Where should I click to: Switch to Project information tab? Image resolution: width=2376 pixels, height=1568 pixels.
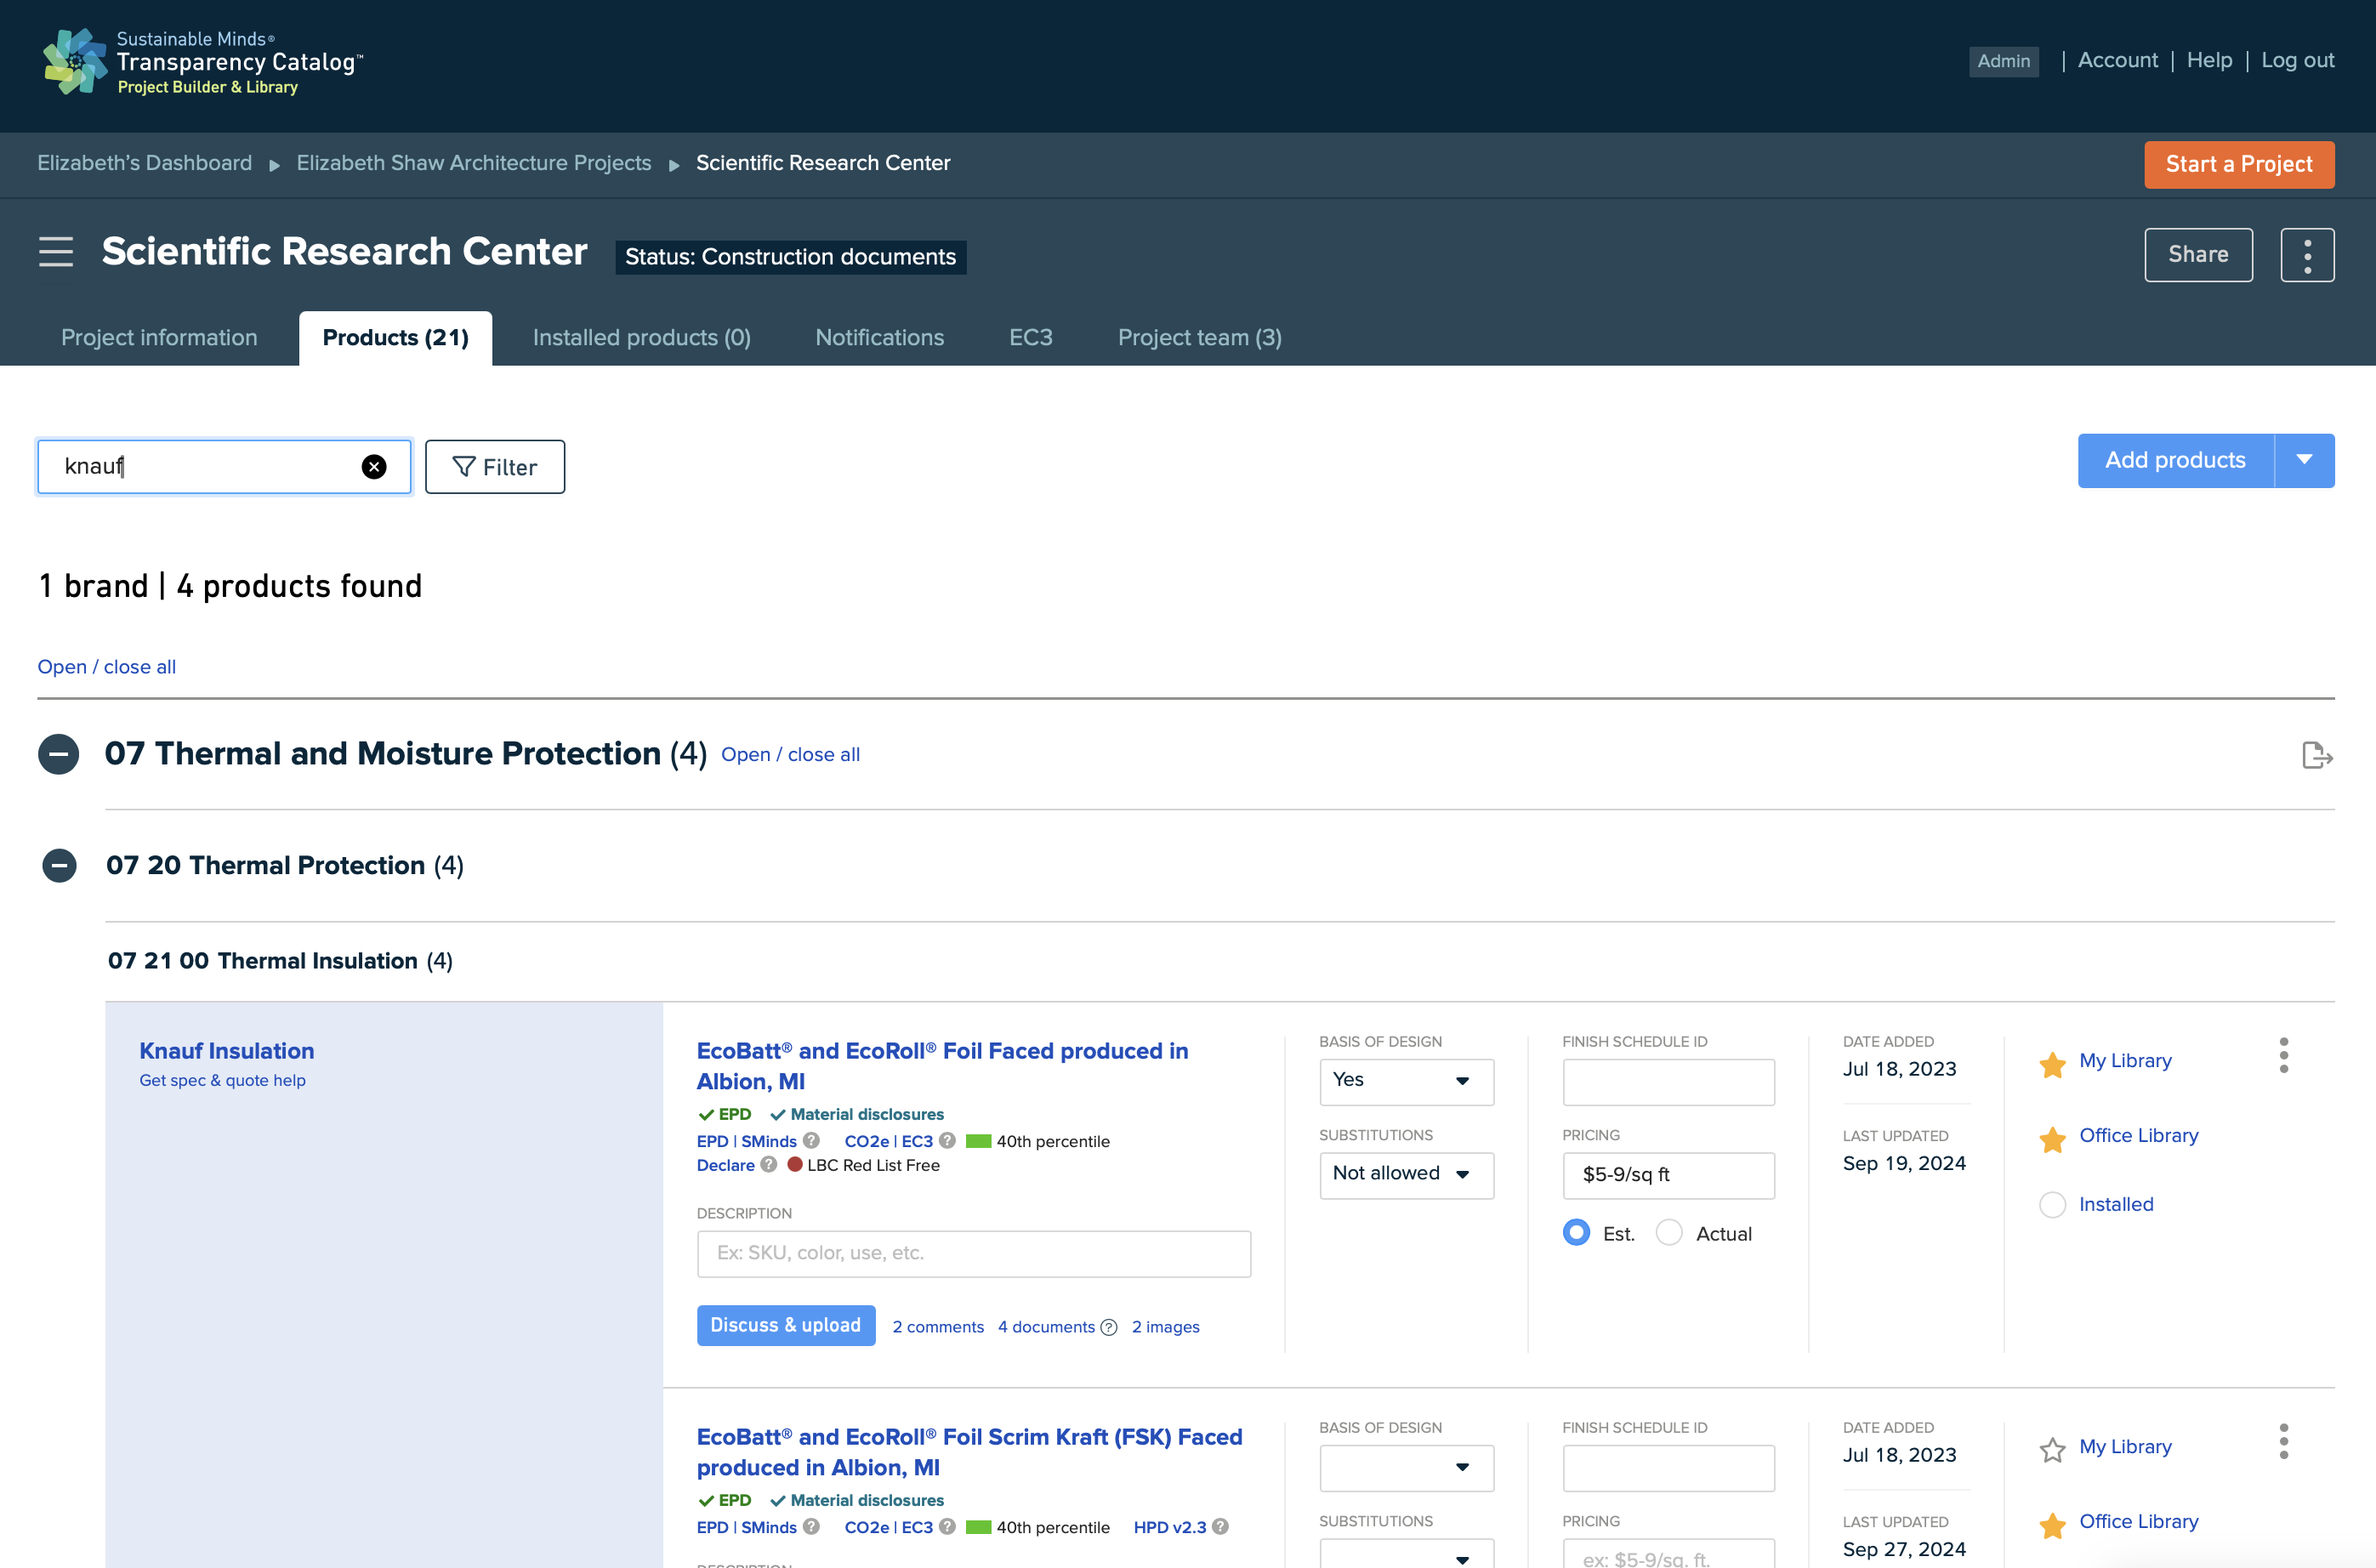(x=159, y=338)
